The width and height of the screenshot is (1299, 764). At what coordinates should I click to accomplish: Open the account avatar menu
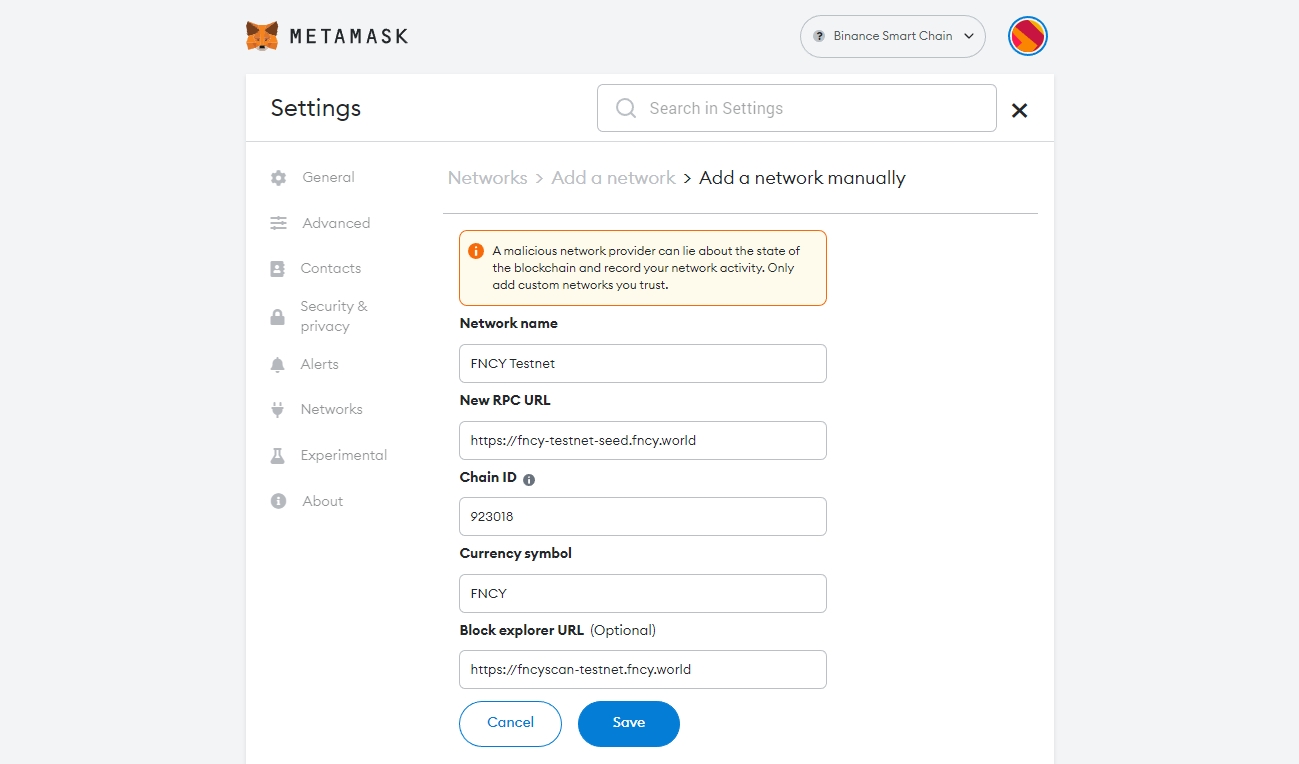(x=1027, y=36)
